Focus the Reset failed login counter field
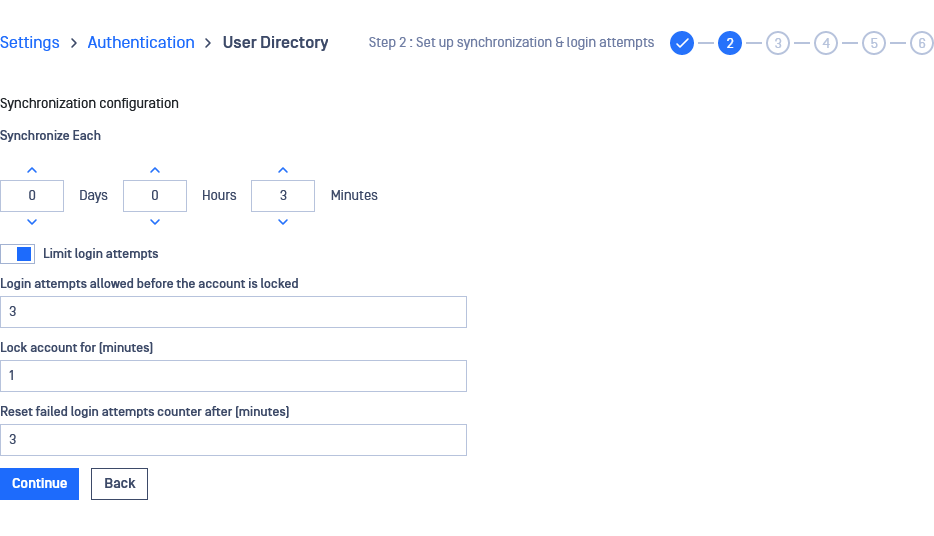This screenshot has height=536, width=934. tap(234, 440)
